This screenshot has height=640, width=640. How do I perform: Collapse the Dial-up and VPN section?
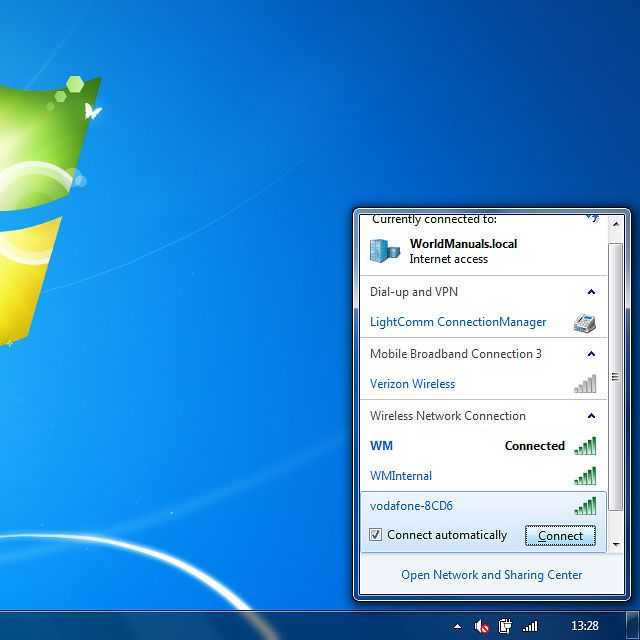(591, 292)
